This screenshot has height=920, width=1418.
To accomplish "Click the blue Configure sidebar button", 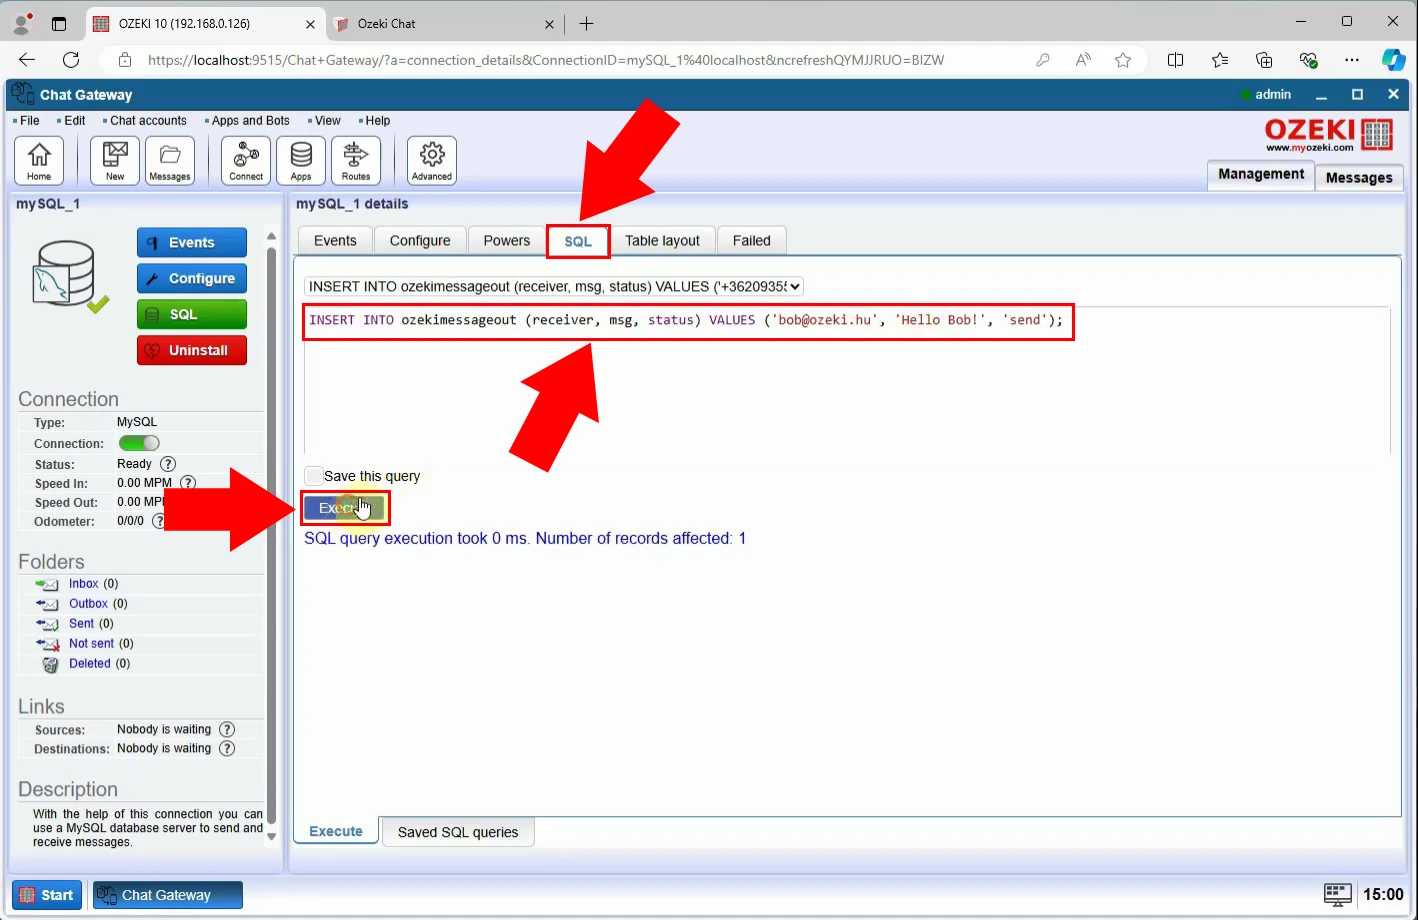I will [x=192, y=278].
